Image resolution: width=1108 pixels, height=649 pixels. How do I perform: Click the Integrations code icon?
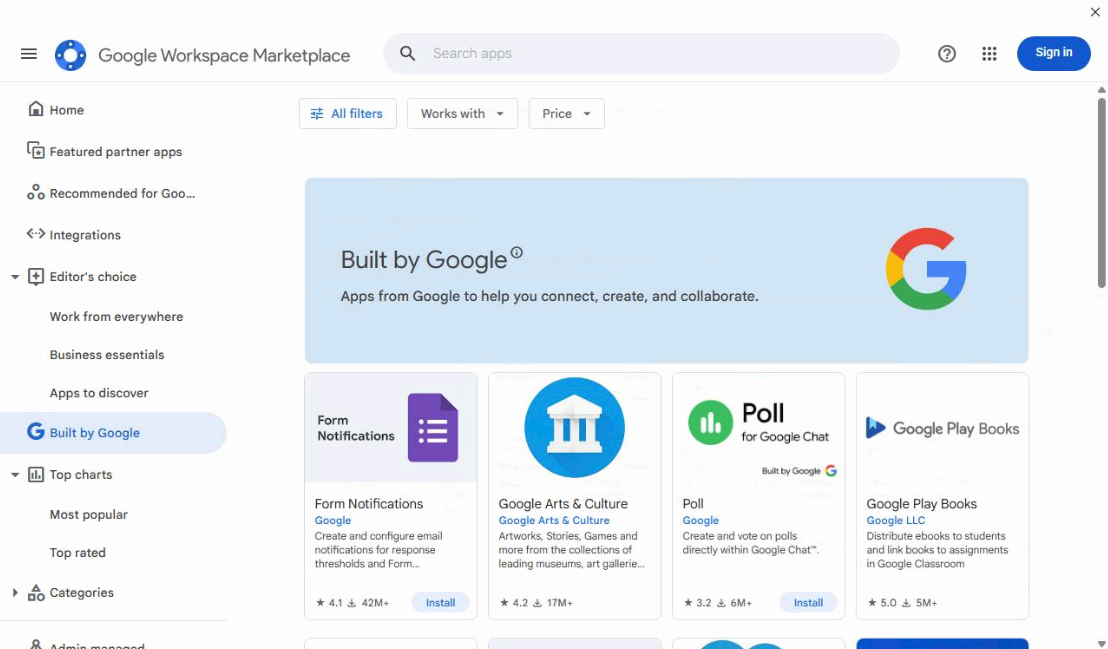(x=35, y=233)
